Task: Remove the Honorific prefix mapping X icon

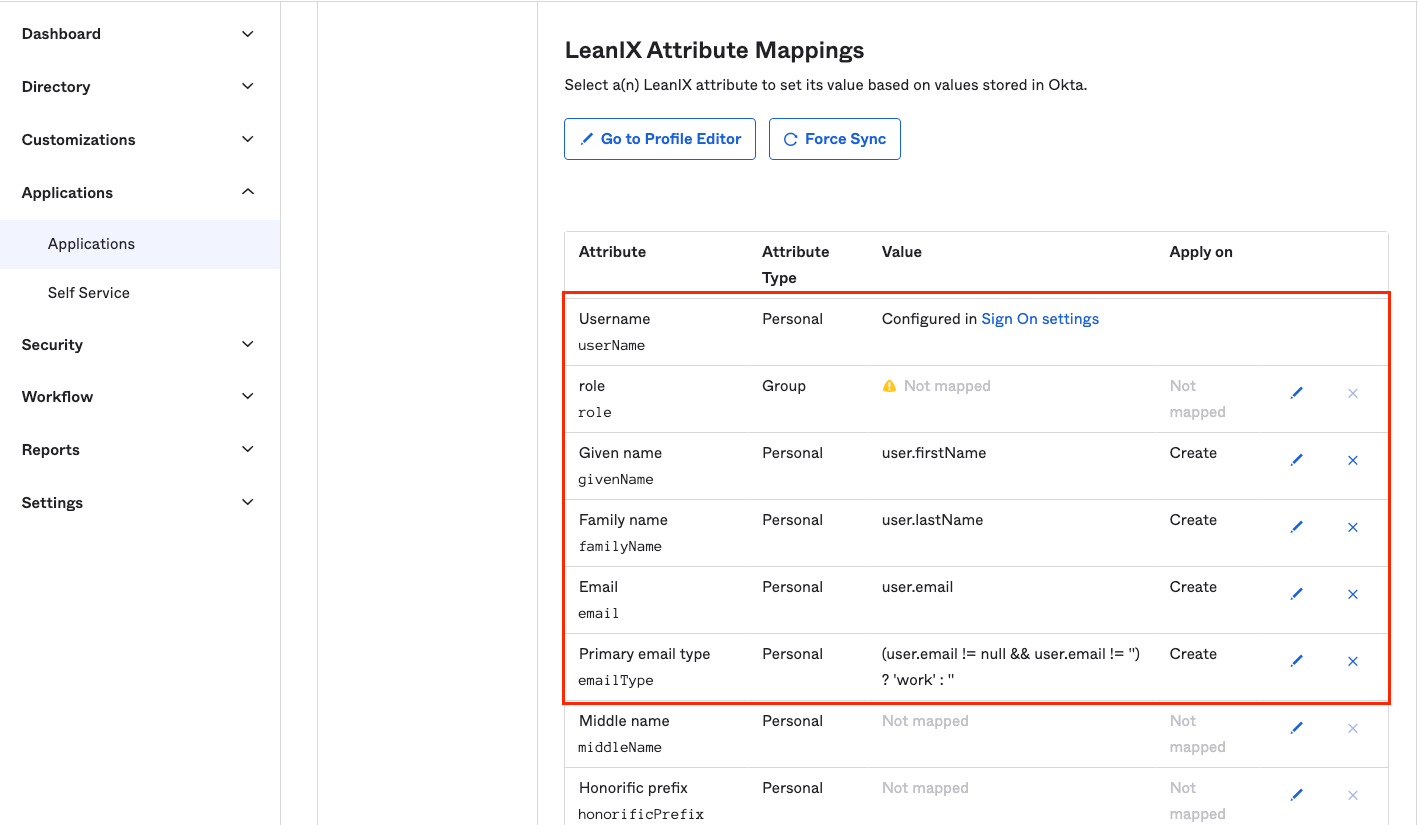Action: click(x=1353, y=796)
